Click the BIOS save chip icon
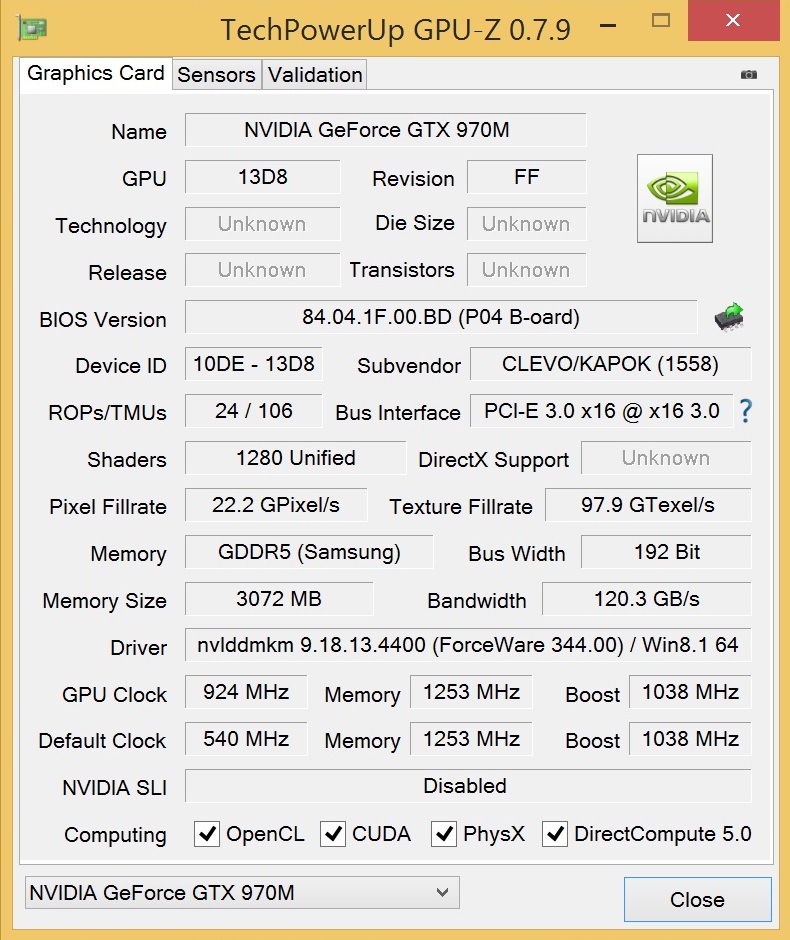790x940 pixels. [x=729, y=317]
